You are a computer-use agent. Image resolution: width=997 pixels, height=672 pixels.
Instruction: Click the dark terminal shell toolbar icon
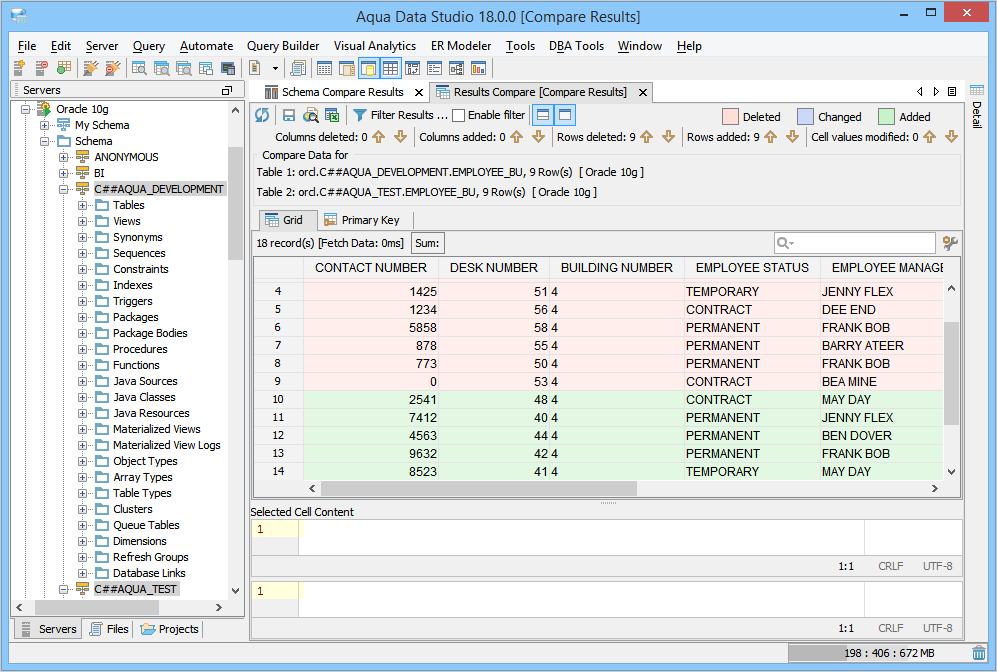click(x=228, y=68)
